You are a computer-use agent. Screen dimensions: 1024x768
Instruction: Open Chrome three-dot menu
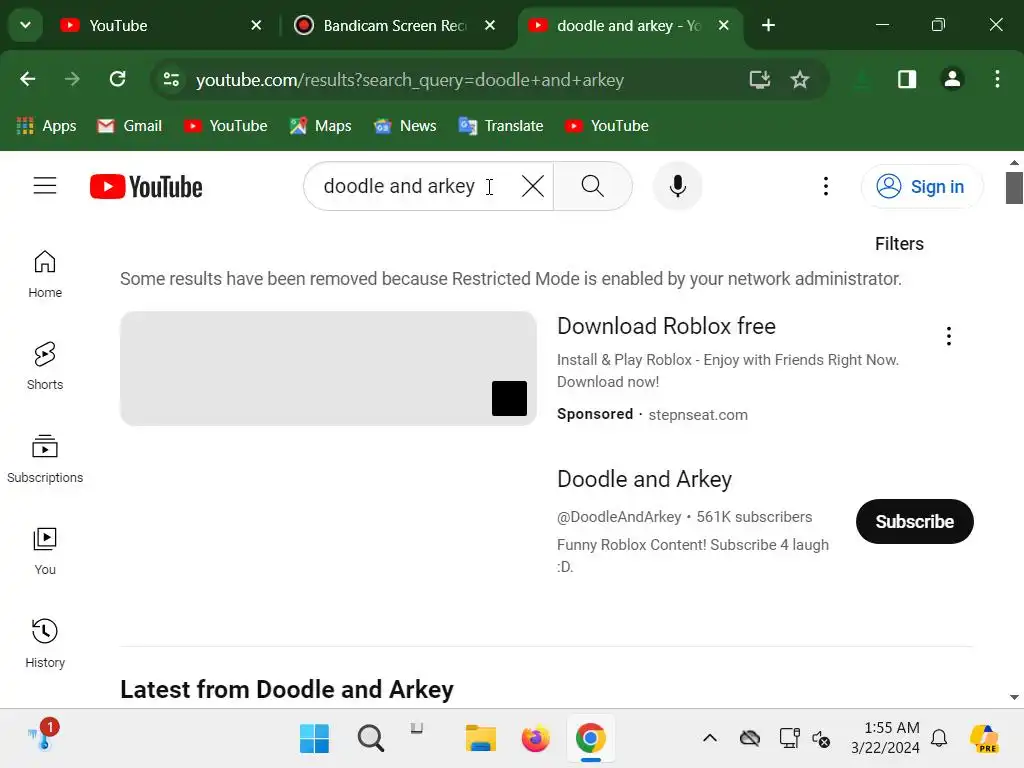tap(997, 80)
